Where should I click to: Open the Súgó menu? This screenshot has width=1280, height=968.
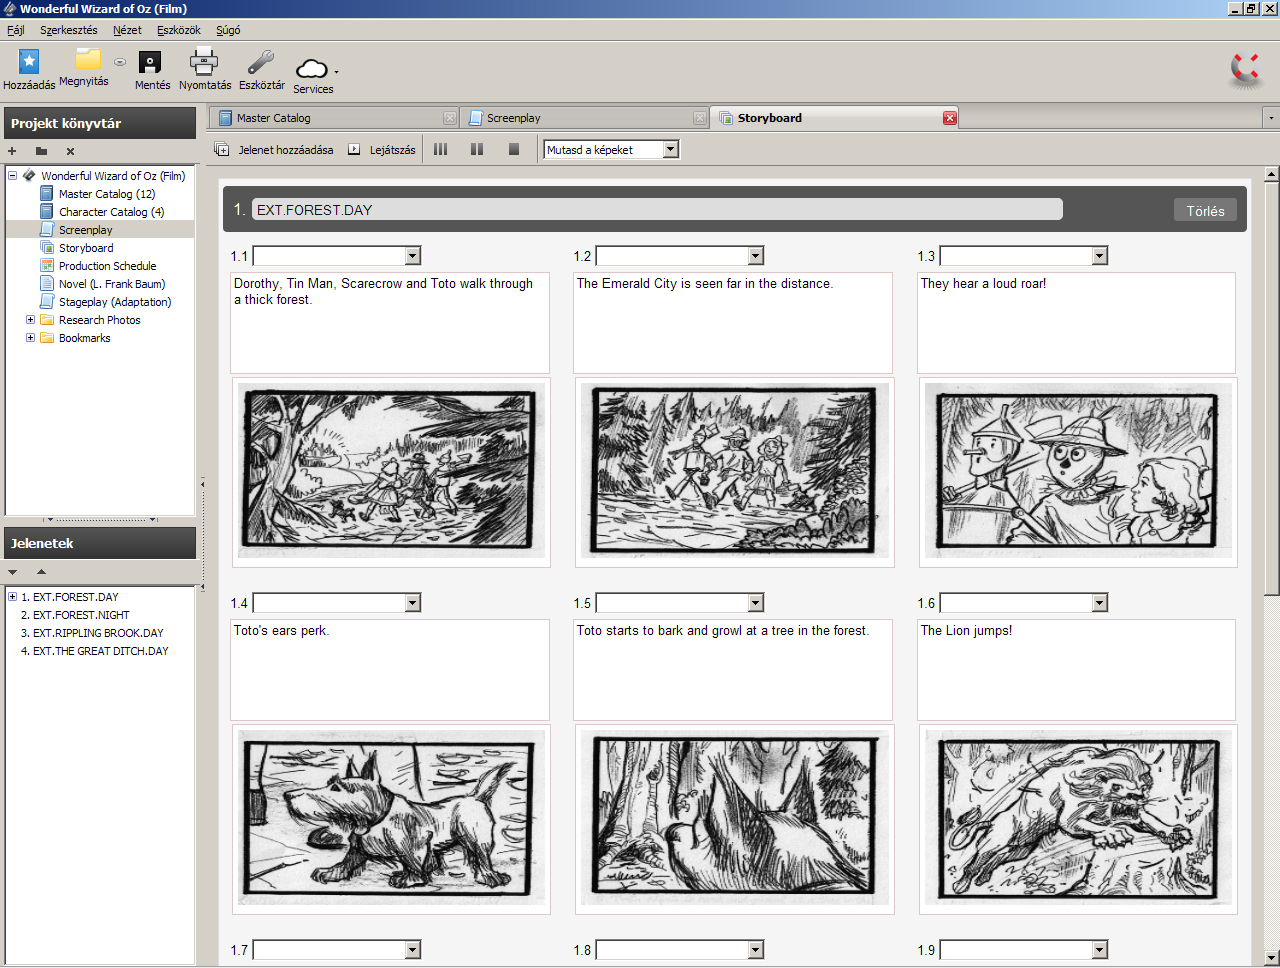[228, 30]
